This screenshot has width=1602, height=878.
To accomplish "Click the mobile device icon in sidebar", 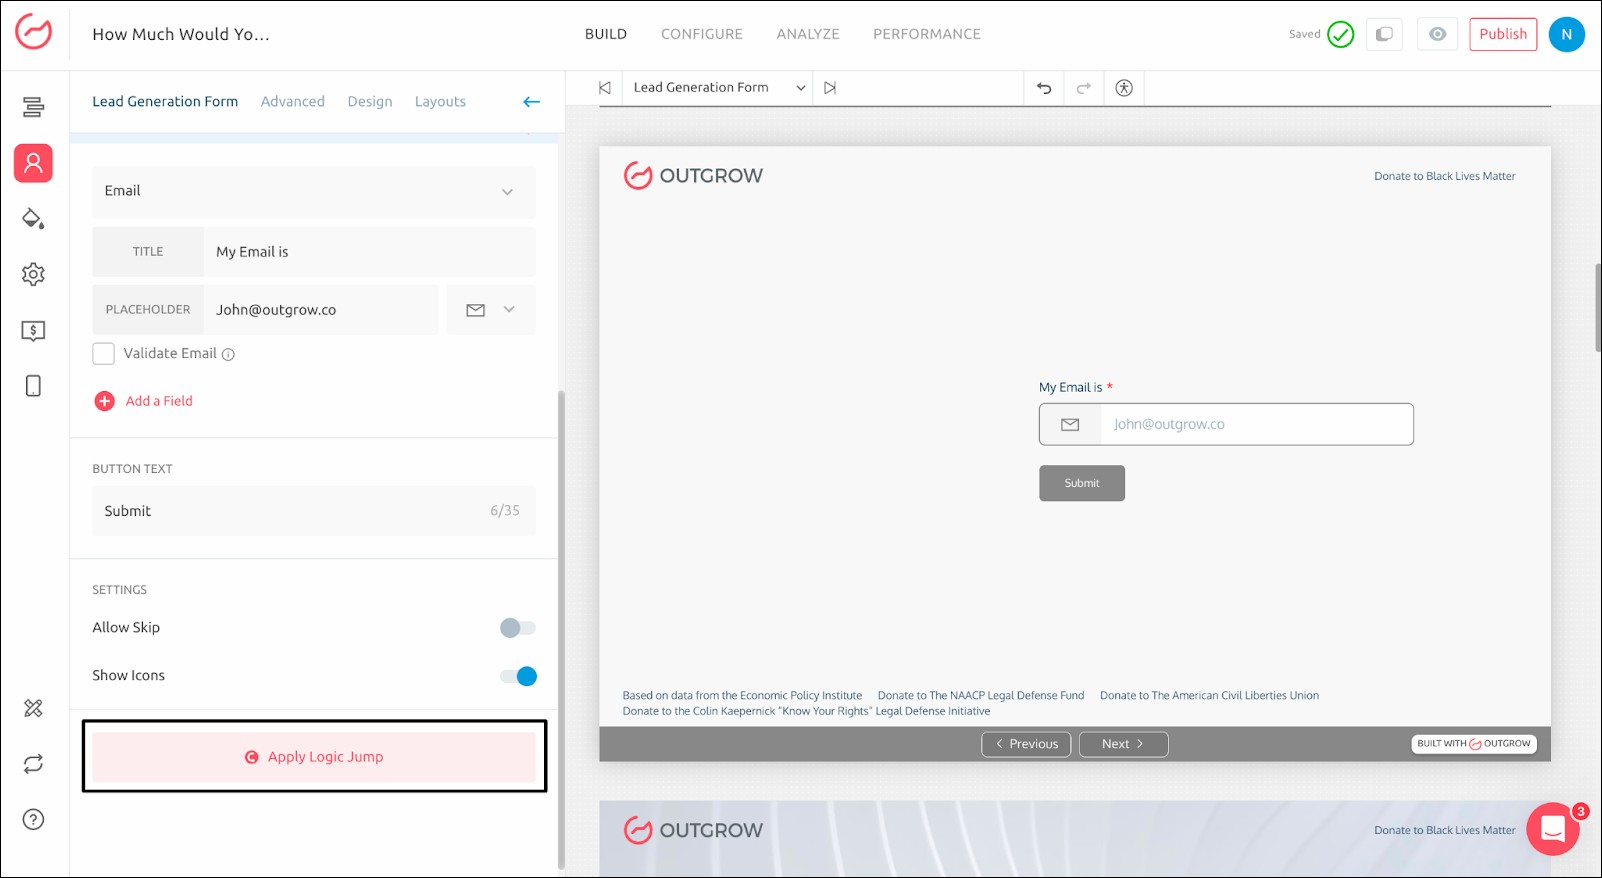I will click(33, 386).
